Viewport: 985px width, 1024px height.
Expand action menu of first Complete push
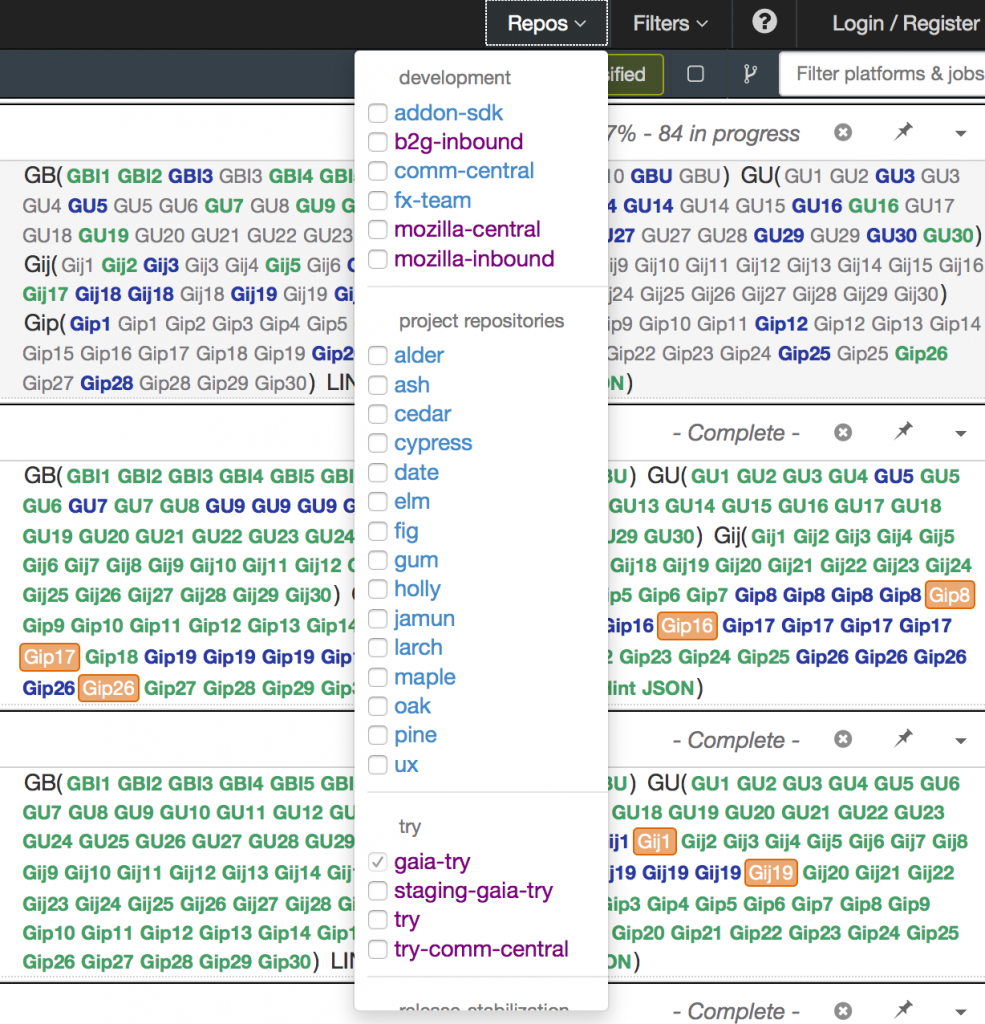[x=960, y=434]
